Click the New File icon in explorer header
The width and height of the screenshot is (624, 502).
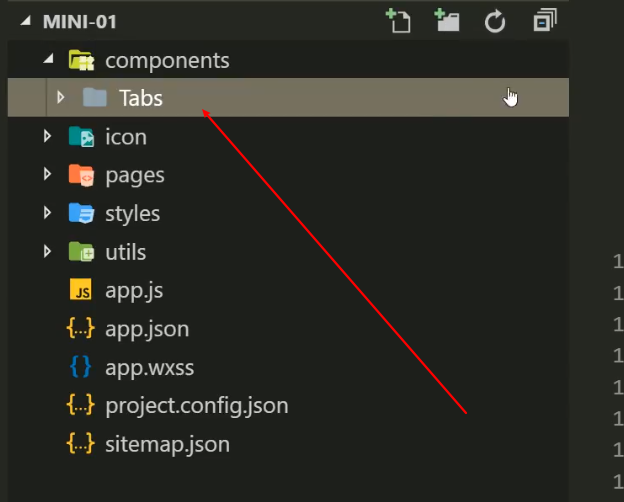398,20
